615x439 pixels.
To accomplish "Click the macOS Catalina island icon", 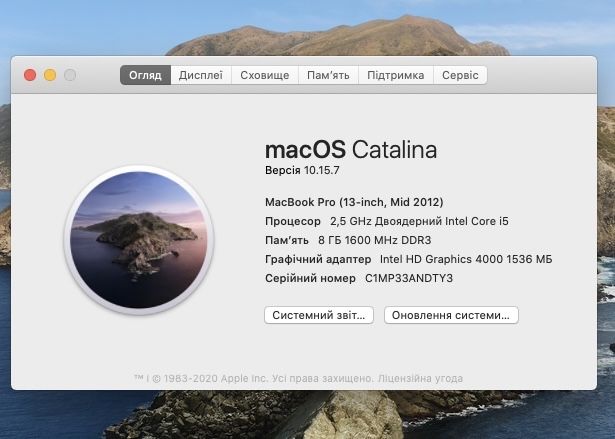I will coord(139,240).
